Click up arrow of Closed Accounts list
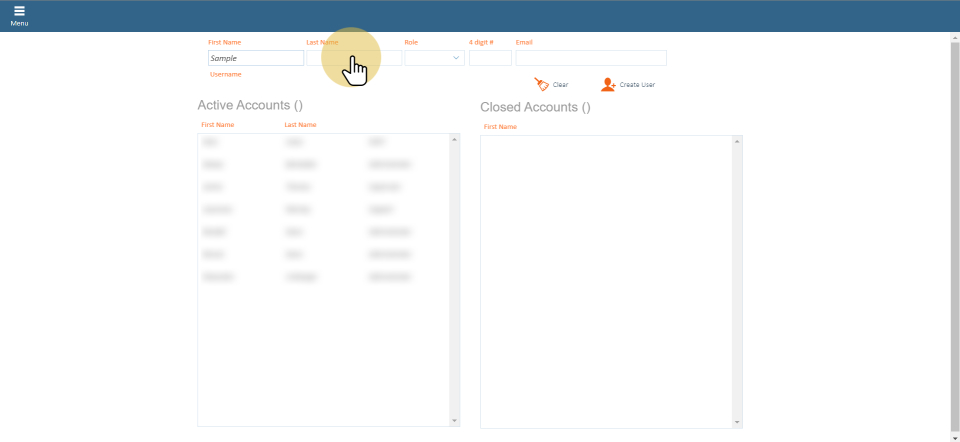Screen dimensions: 960x442 (x=738, y=141)
